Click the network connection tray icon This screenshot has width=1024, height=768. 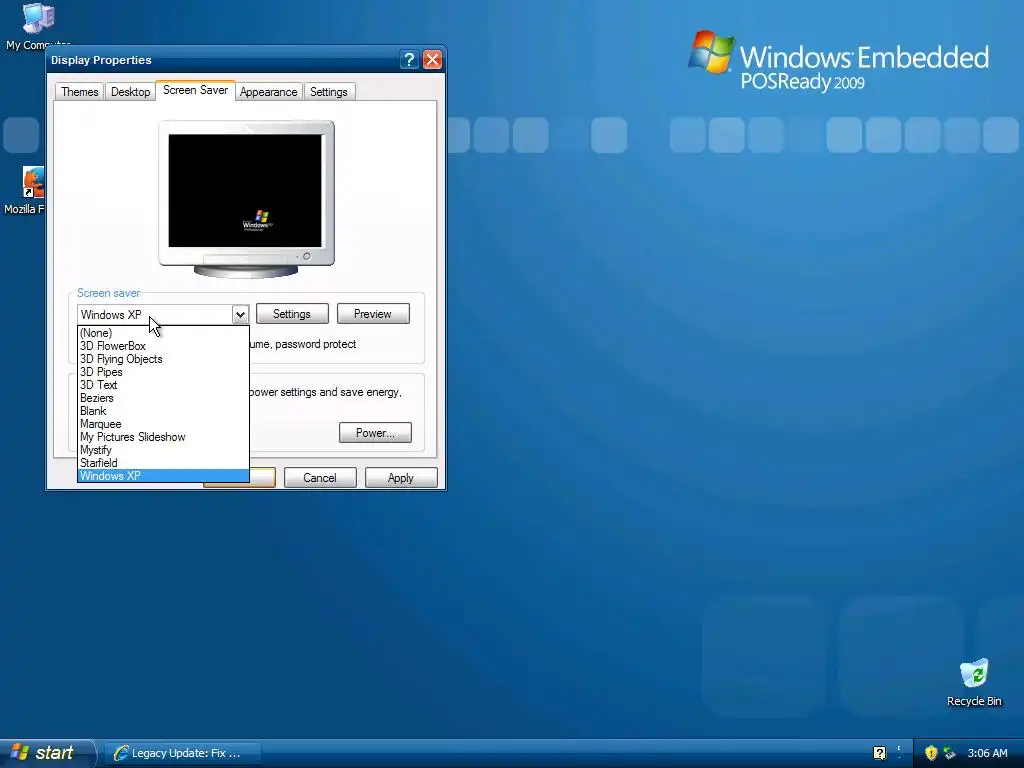click(x=949, y=752)
